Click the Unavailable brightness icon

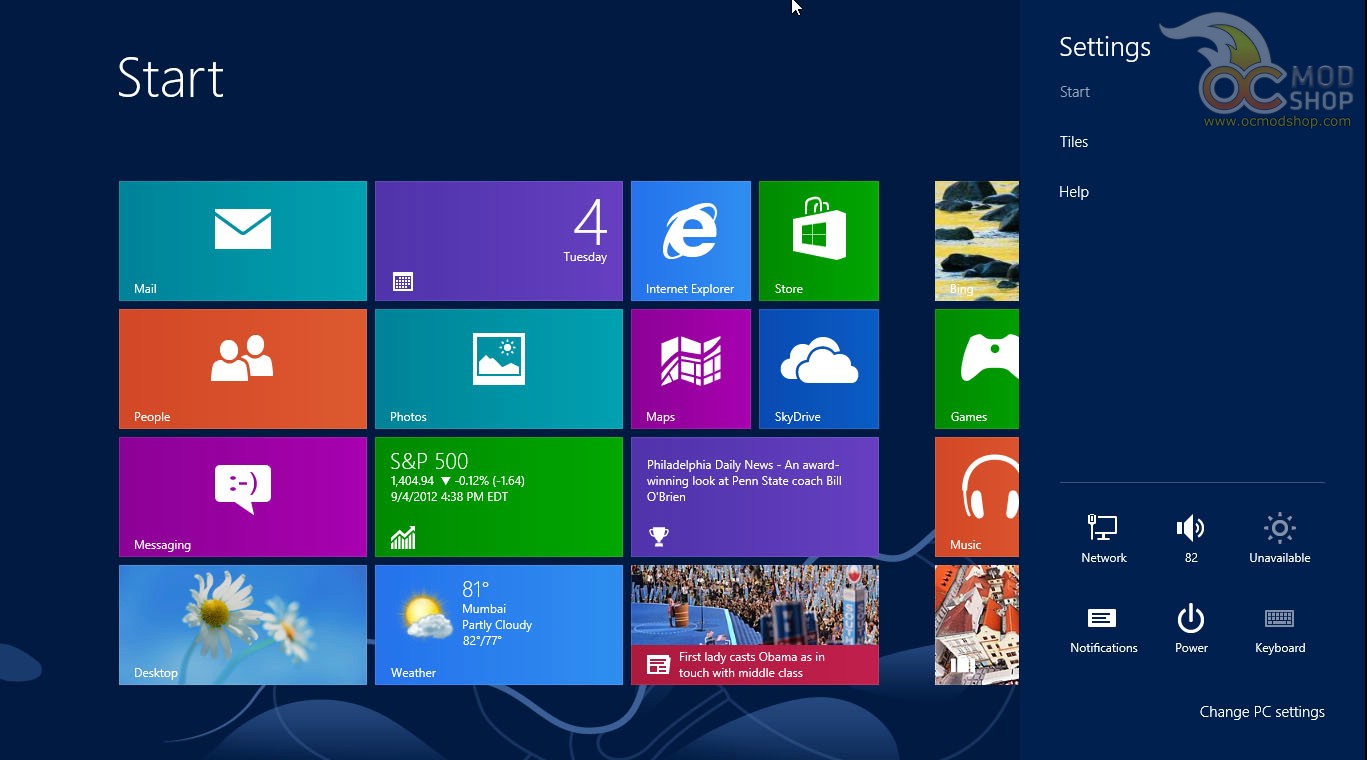[1280, 539]
